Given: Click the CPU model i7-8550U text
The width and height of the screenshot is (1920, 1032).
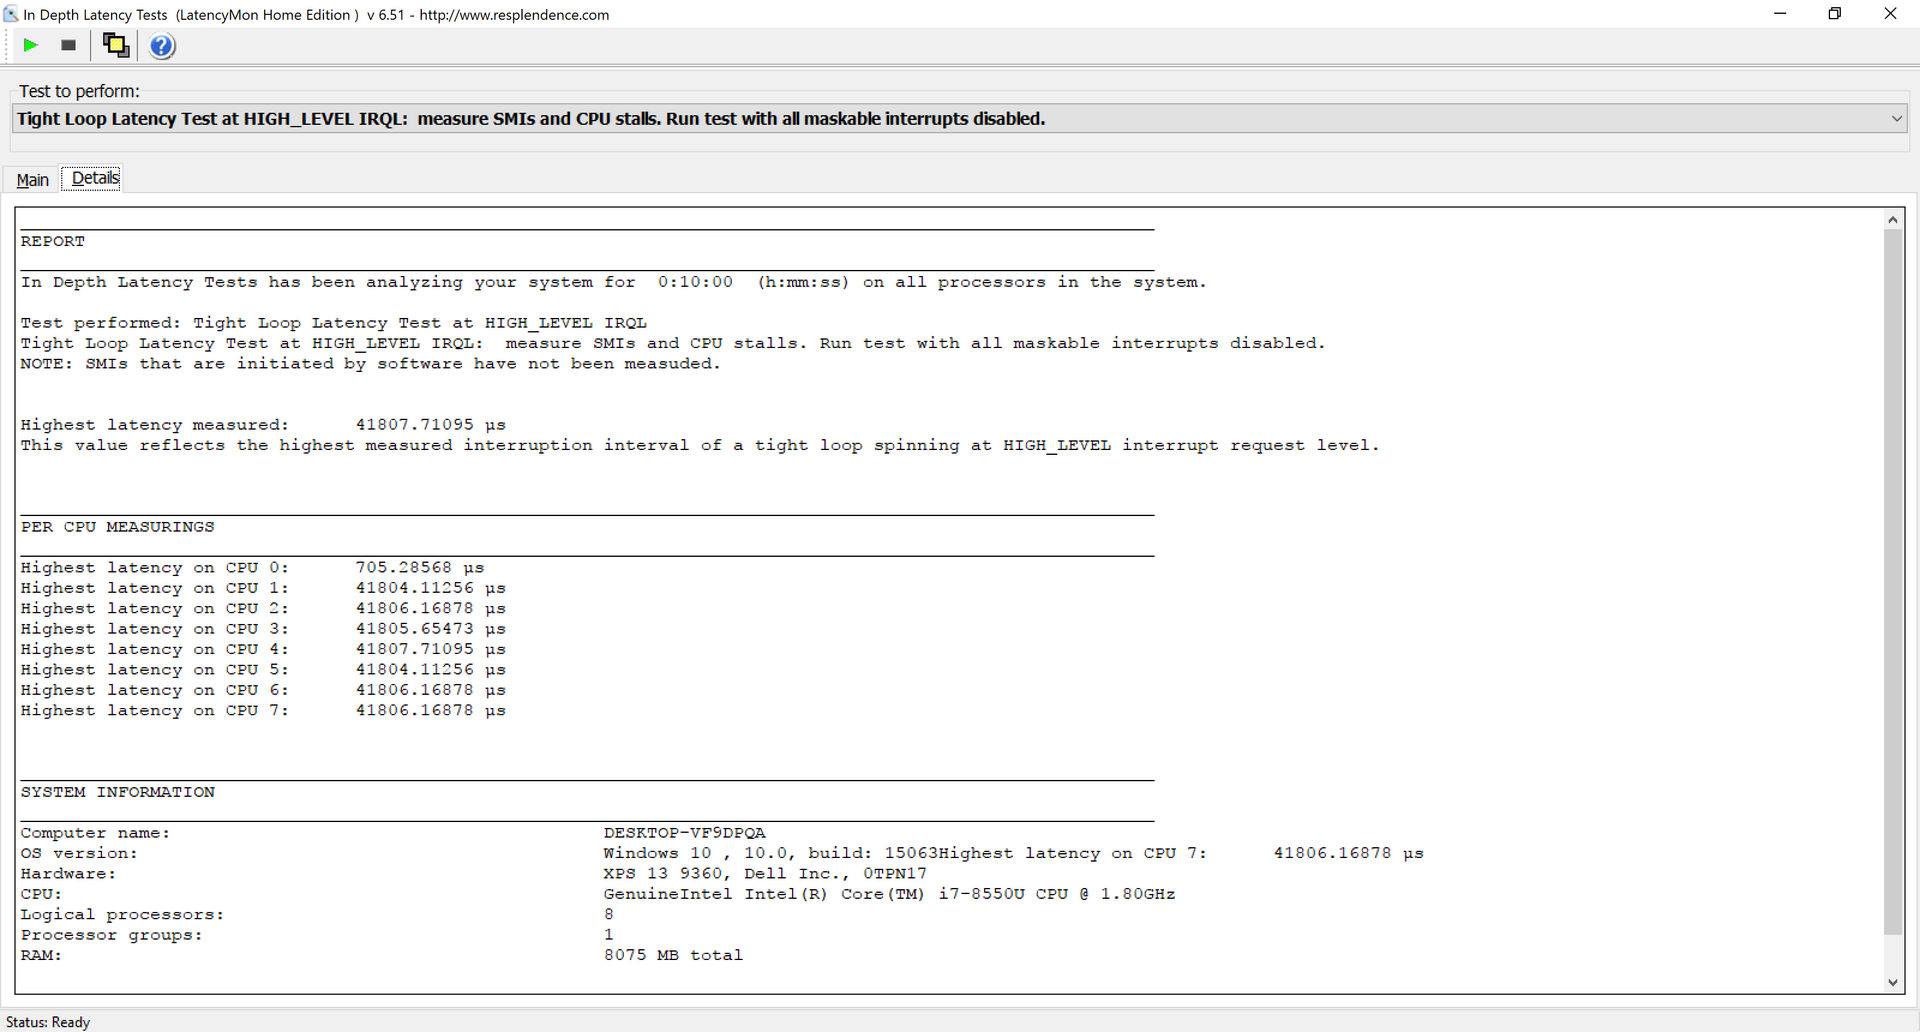Looking at the screenshot, I should 981,894.
